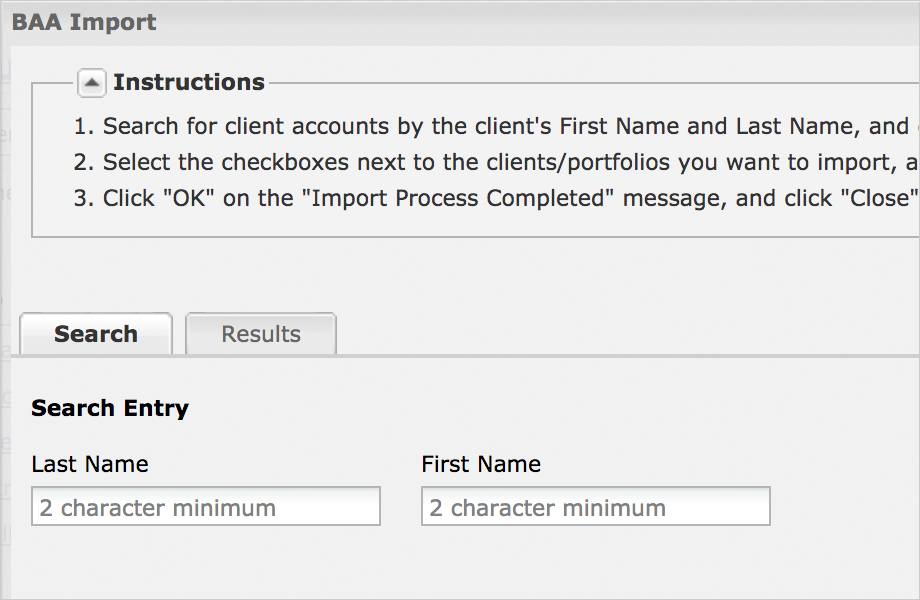Click "Import Process Completed" text in instructions
Viewport: 920px width, 600px height.
[x=463, y=198]
